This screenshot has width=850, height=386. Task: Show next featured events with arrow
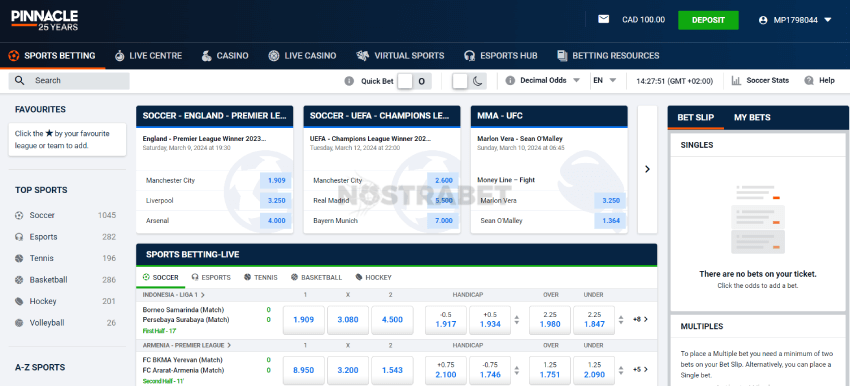[x=647, y=169]
